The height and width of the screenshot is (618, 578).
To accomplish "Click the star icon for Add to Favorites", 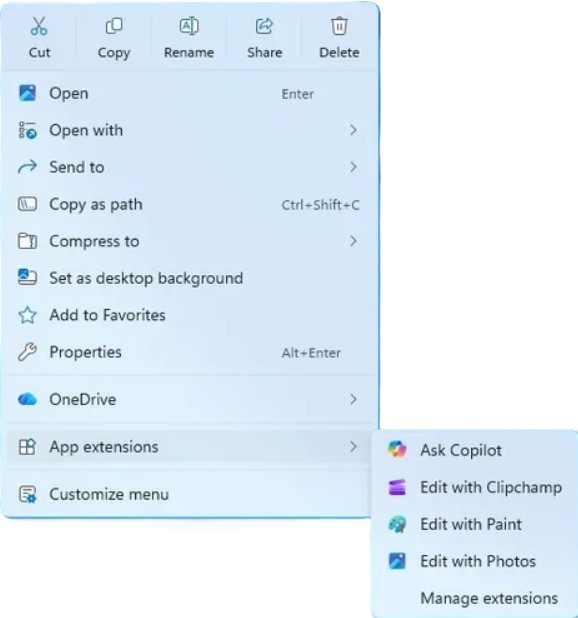I will click(27, 315).
